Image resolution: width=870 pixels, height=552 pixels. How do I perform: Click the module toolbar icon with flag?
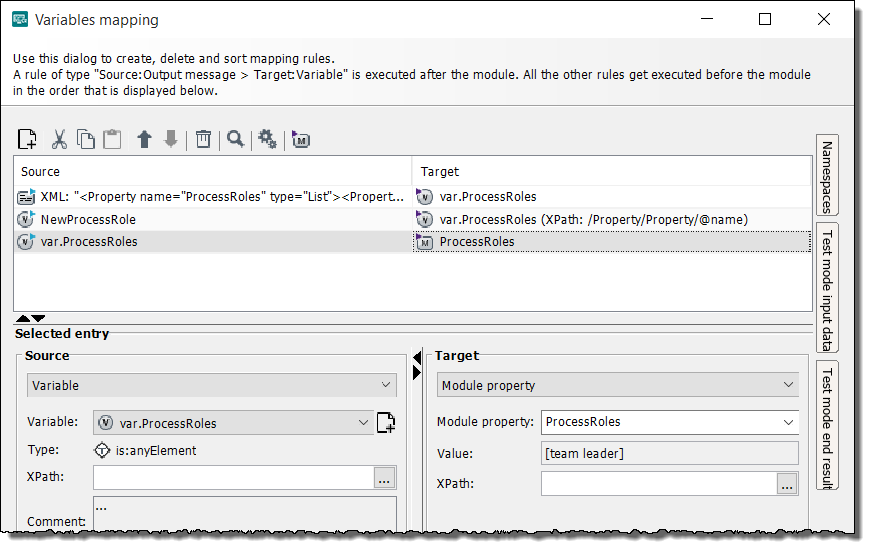[x=301, y=140]
